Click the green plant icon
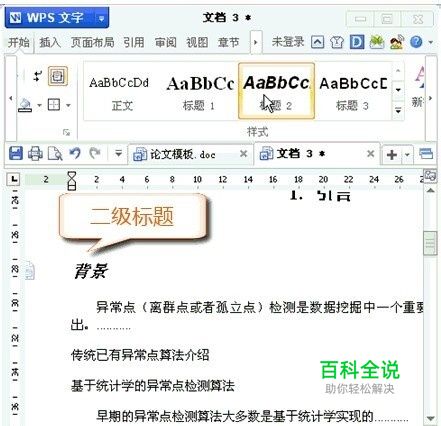The width and height of the screenshot is (441, 426). (377, 42)
